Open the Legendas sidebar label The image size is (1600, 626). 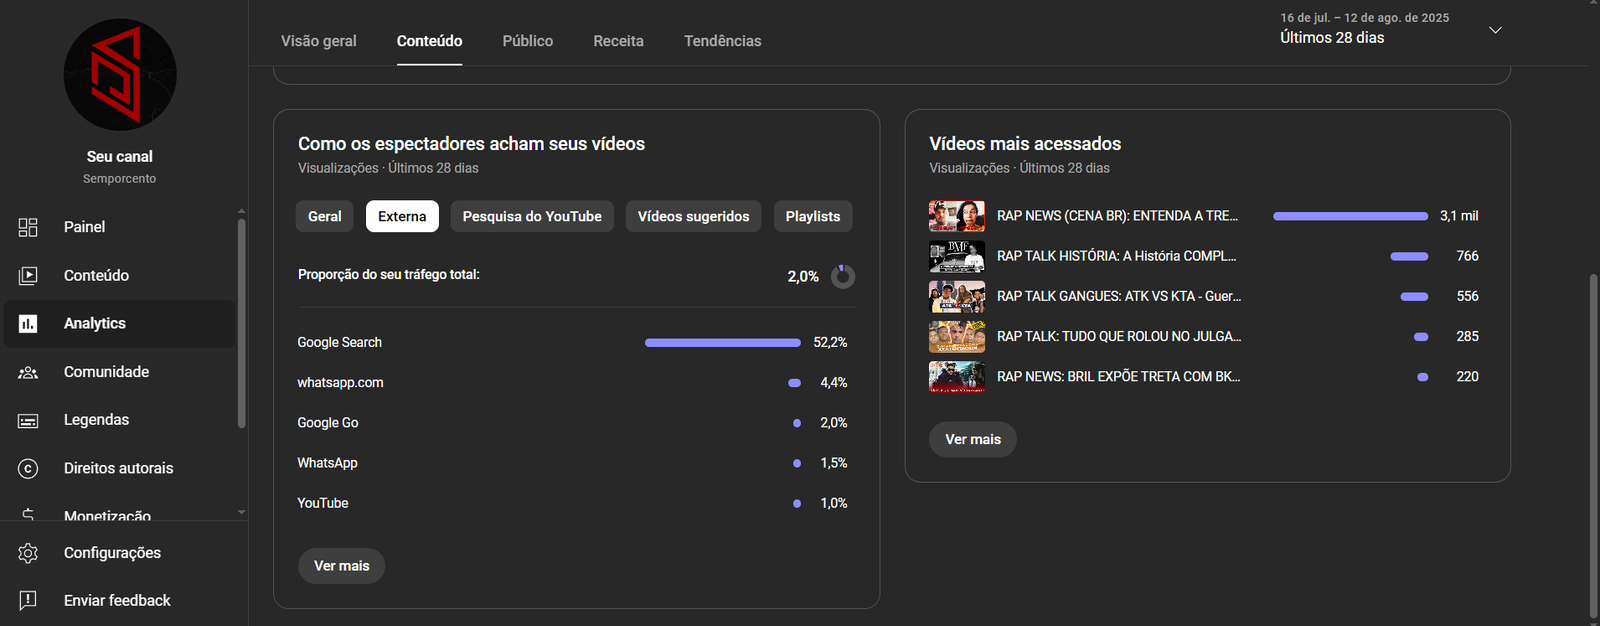click(96, 420)
